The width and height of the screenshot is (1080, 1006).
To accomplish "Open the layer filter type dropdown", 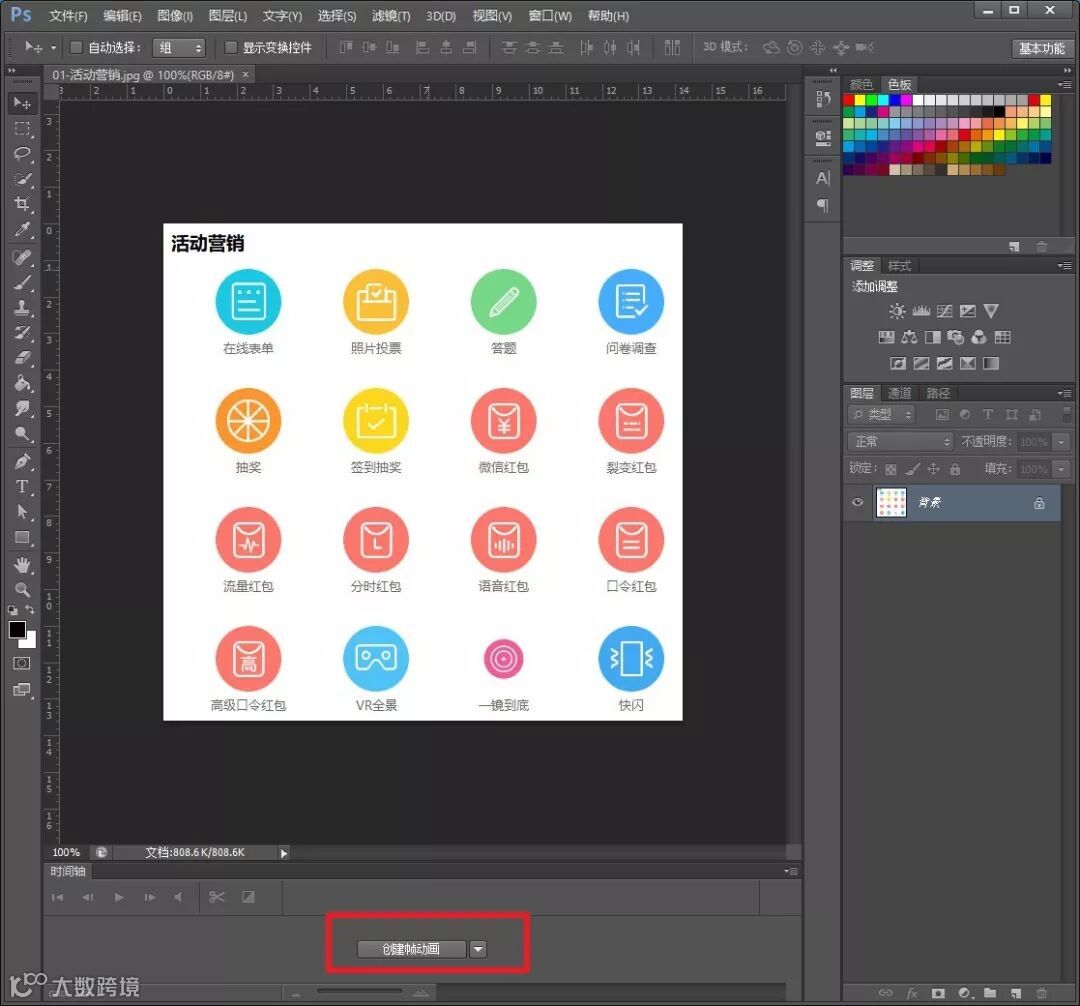I will pos(882,415).
